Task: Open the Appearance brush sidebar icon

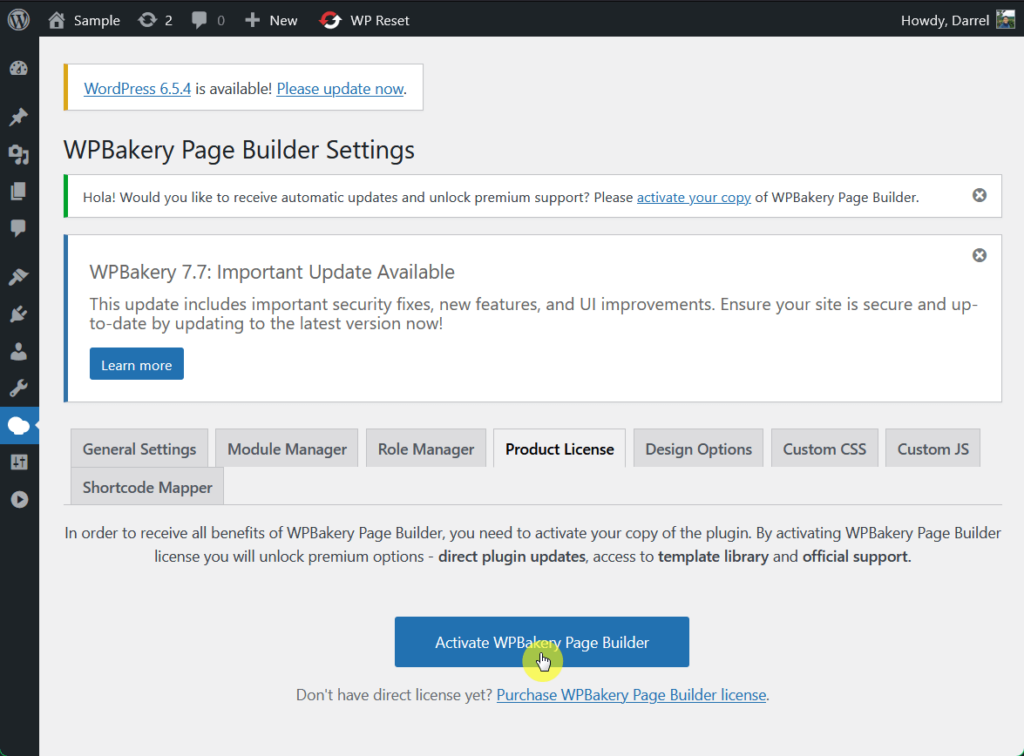Action: tap(19, 276)
